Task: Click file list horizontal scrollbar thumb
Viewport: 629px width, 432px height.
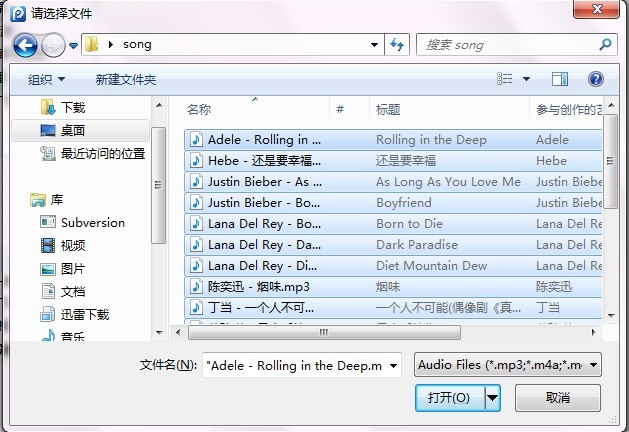Action: coord(324,333)
